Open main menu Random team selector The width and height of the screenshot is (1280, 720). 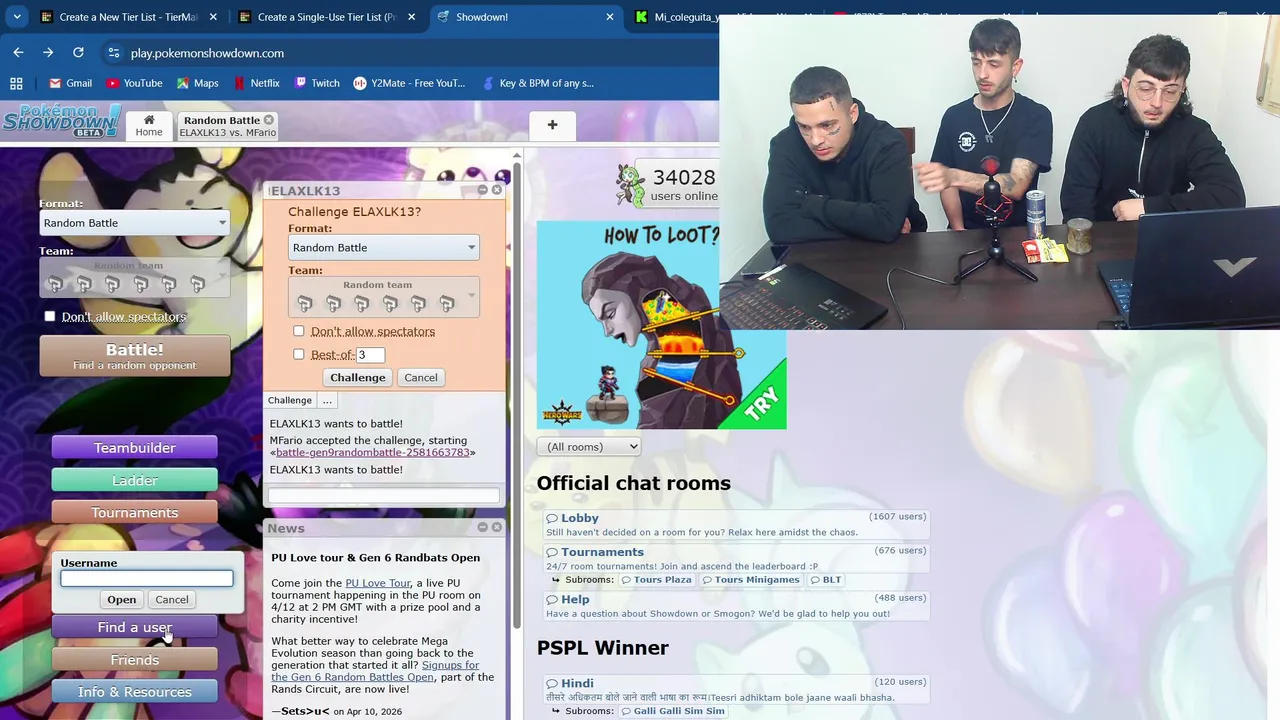135,278
